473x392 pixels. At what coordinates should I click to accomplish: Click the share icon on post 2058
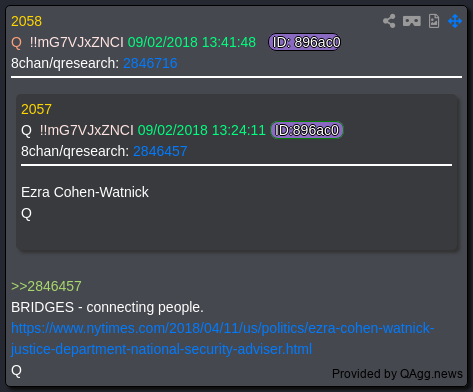click(389, 21)
